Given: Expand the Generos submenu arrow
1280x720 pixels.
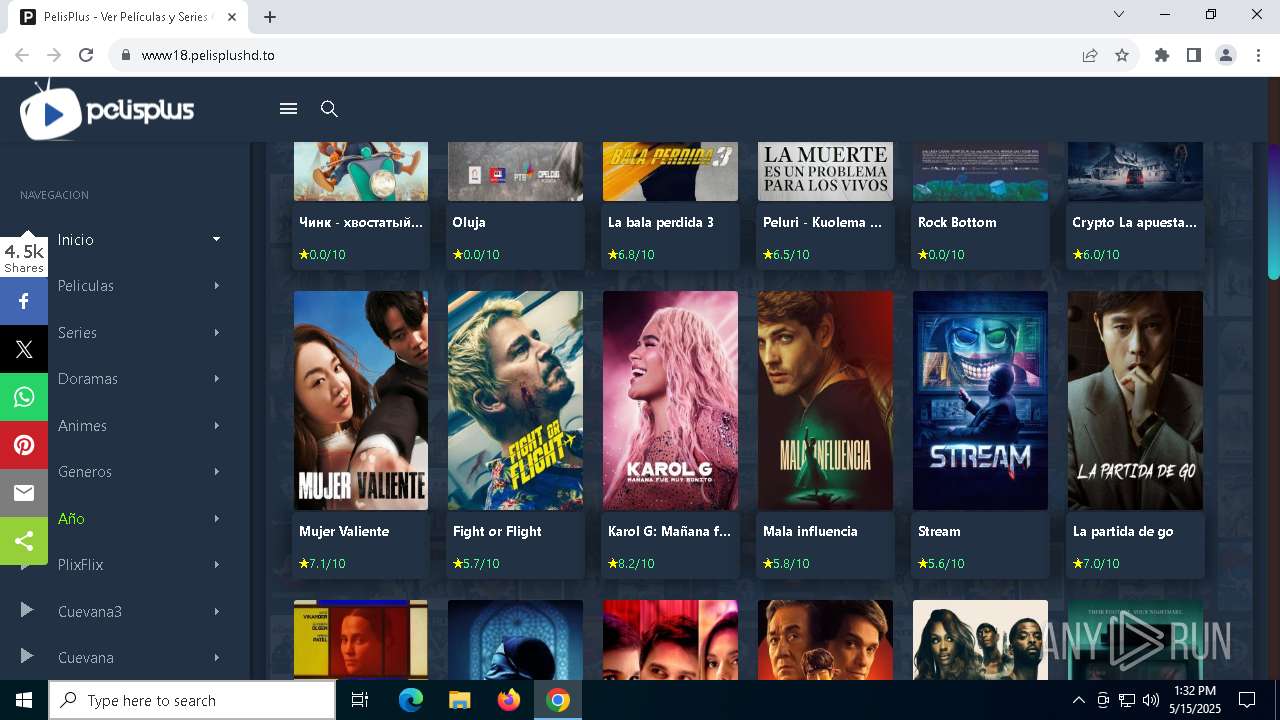Looking at the screenshot, I should 216,472.
